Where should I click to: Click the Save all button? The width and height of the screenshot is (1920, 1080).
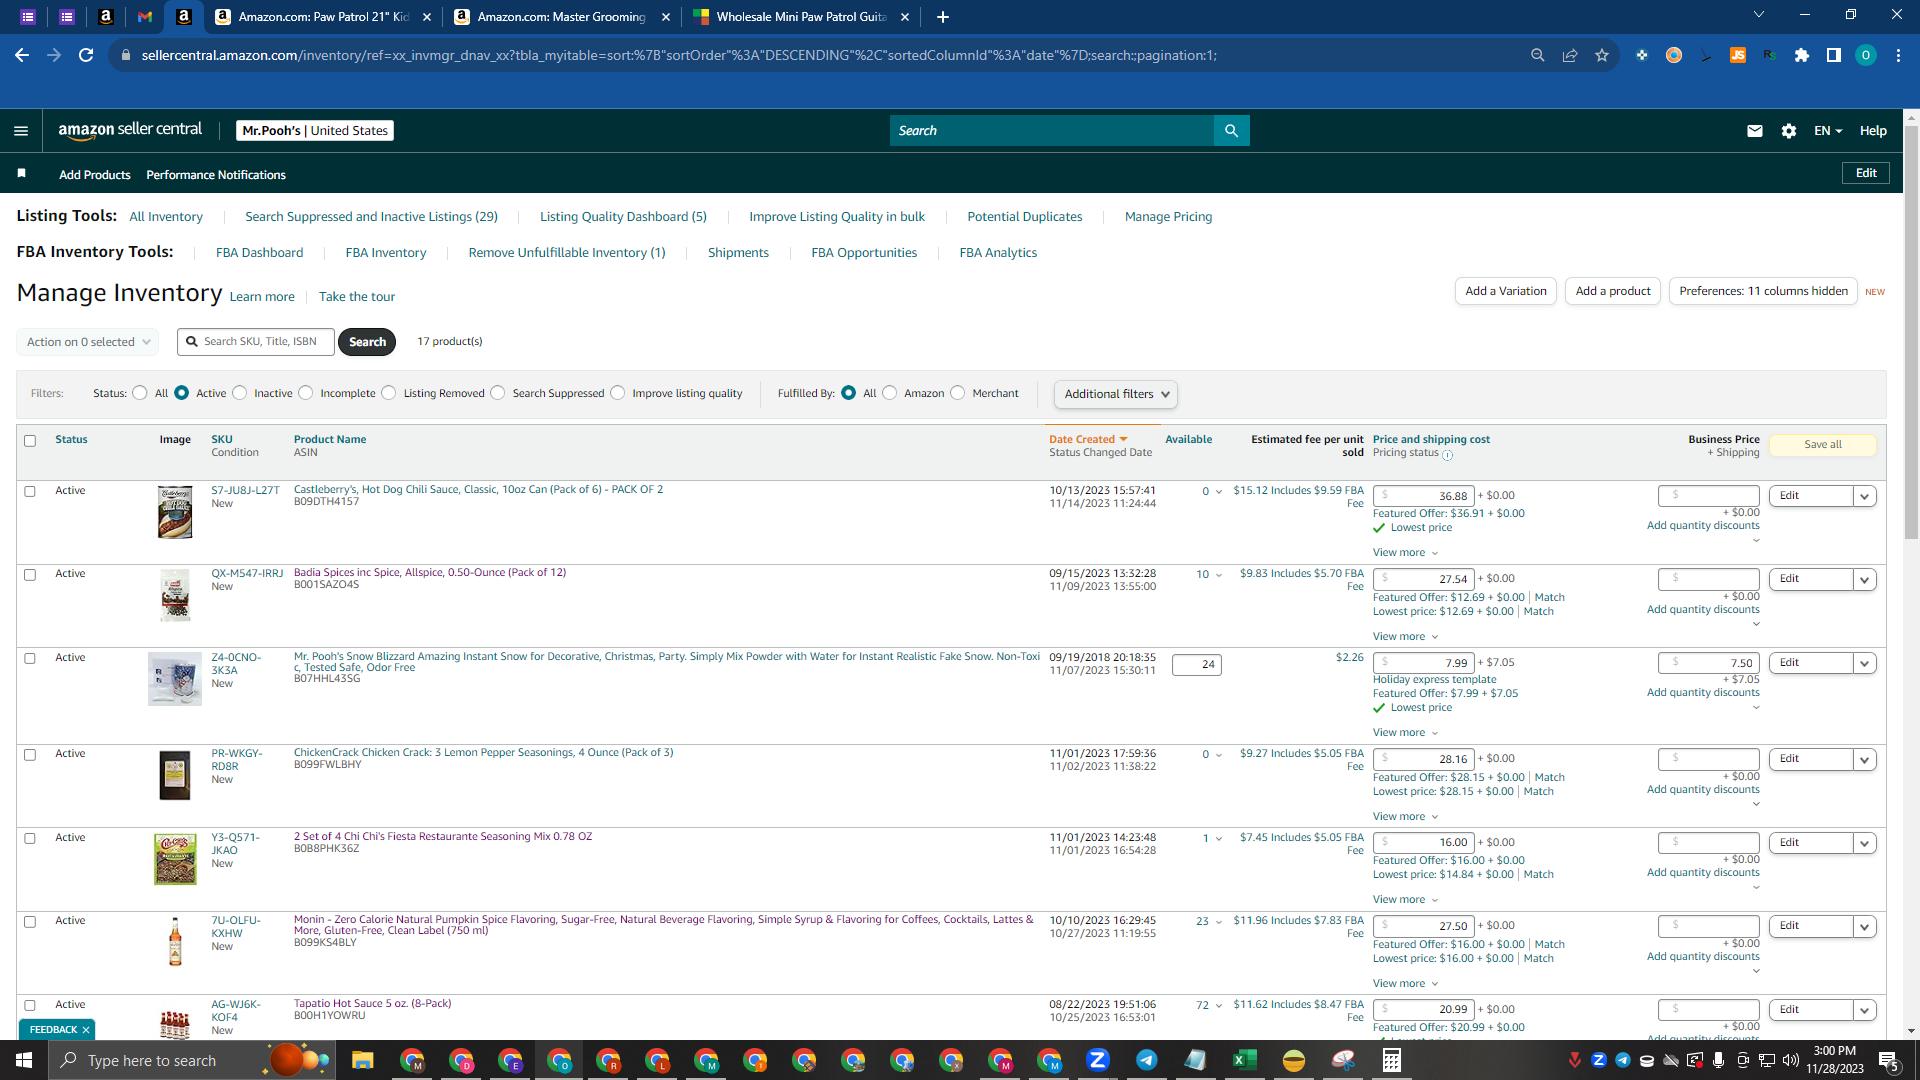pos(1823,445)
